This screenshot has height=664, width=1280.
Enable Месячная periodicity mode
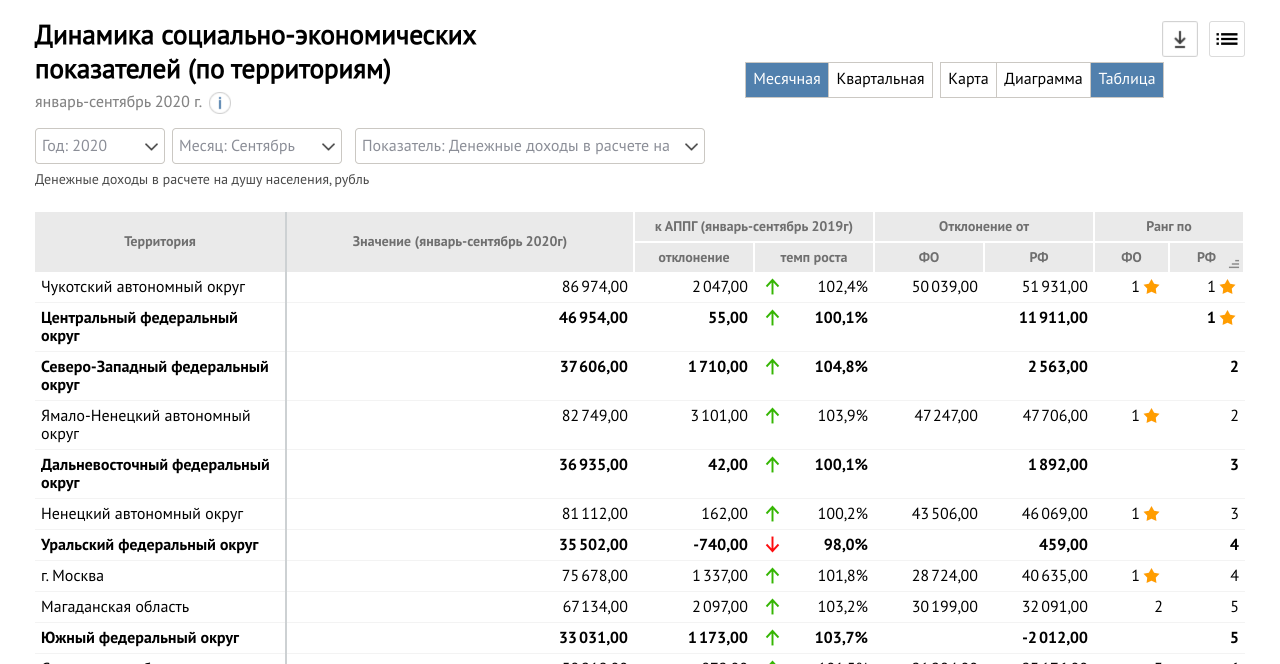pos(786,79)
